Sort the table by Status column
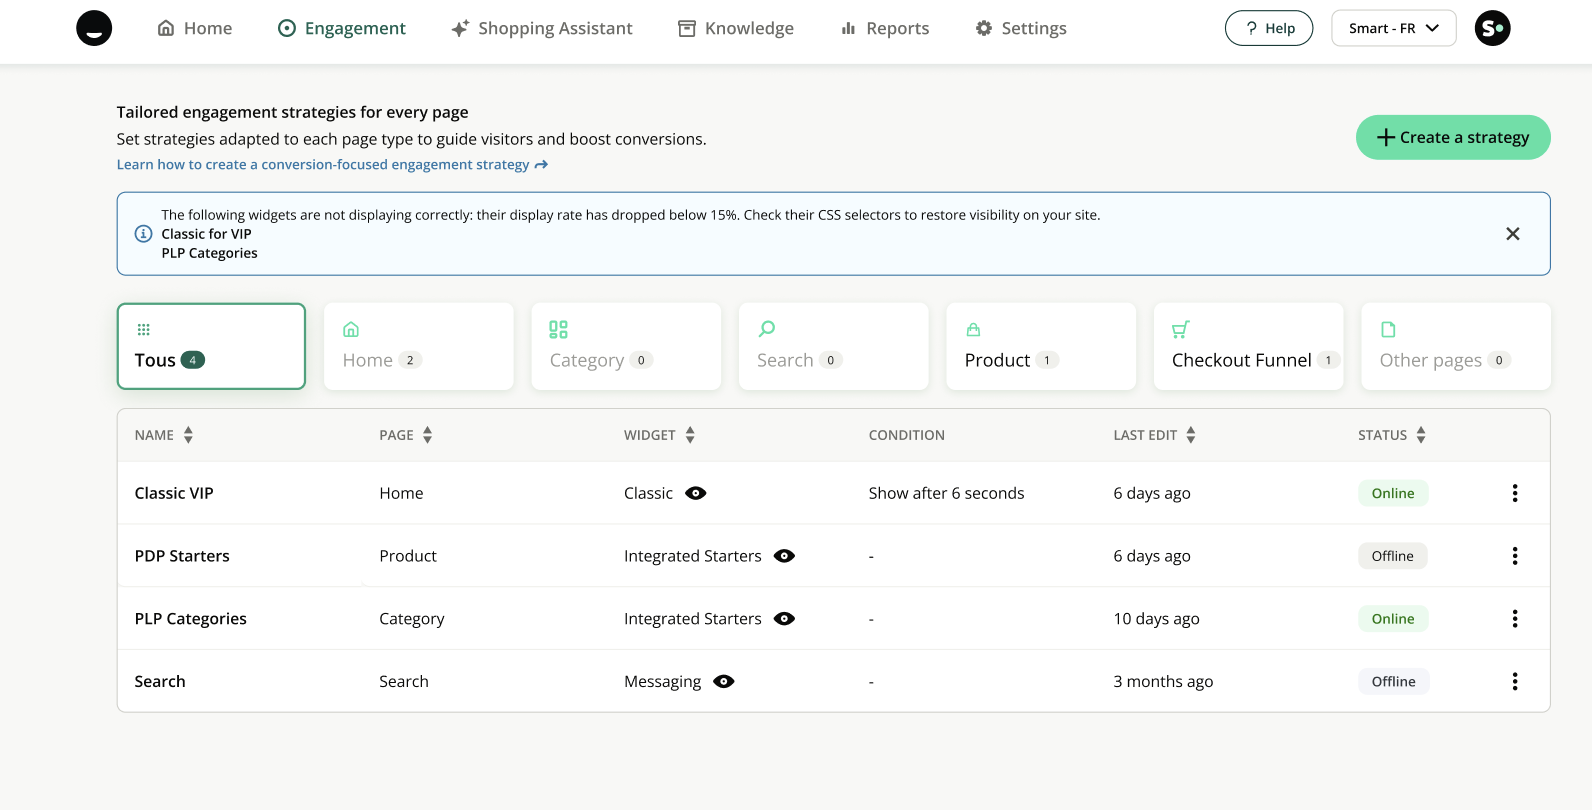 tap(1421, 435)
